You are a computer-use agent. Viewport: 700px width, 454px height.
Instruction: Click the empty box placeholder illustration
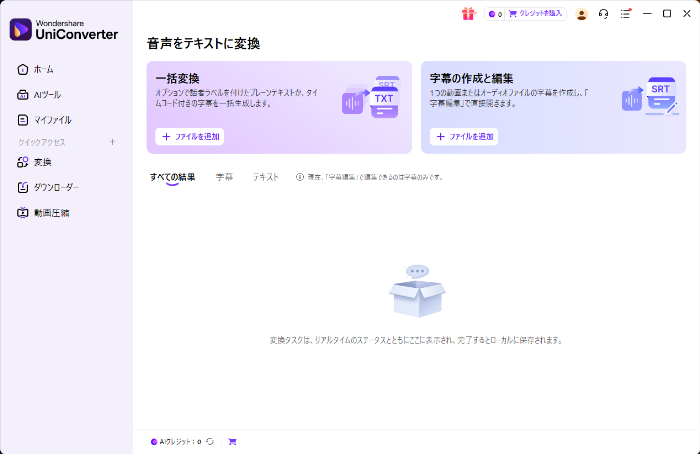click(417, 291)
